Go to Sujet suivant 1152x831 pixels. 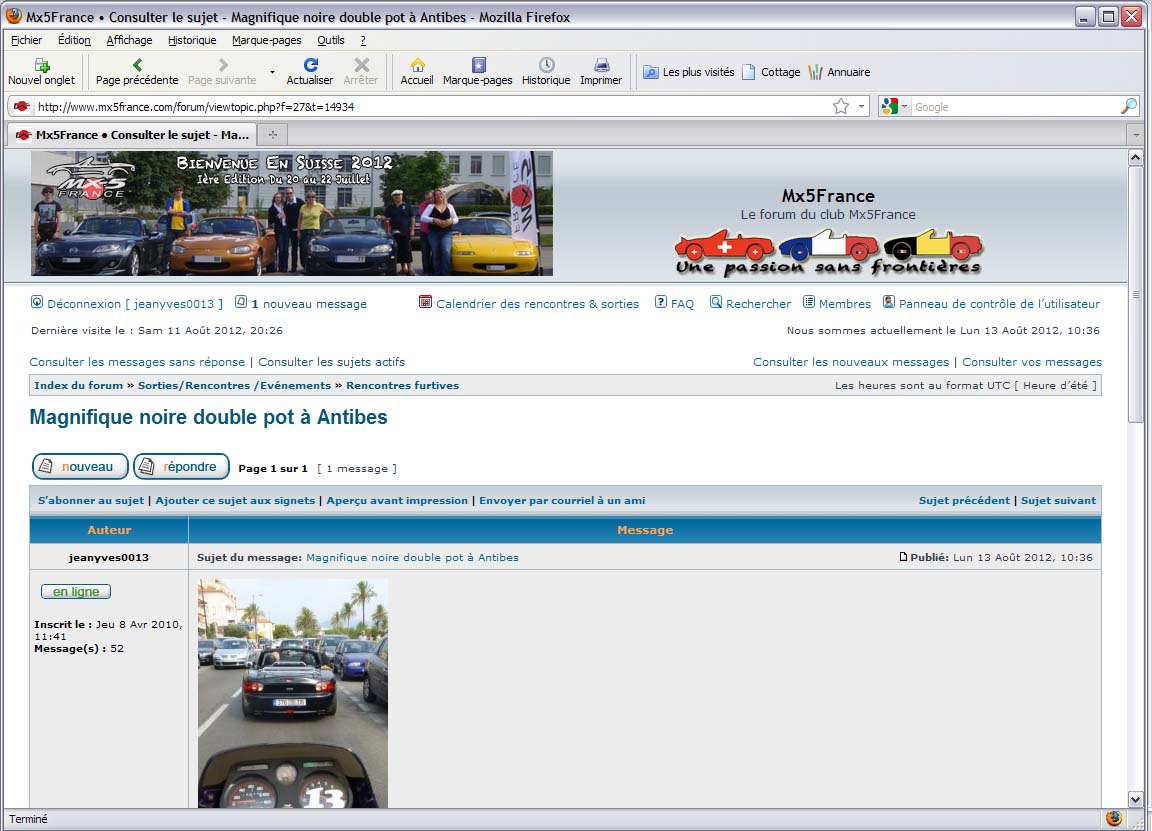(1058, 500)
